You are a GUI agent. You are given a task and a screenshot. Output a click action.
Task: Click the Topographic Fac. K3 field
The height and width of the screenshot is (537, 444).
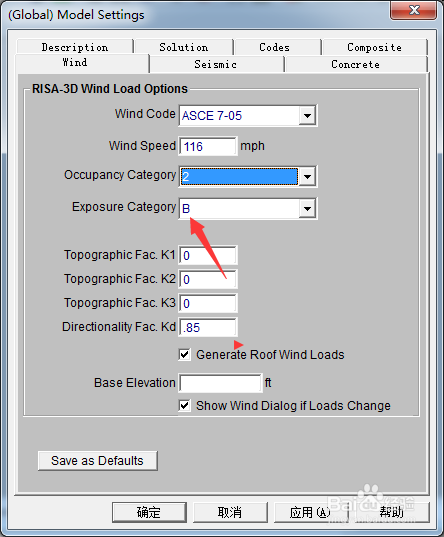click(x=208, y=303)
